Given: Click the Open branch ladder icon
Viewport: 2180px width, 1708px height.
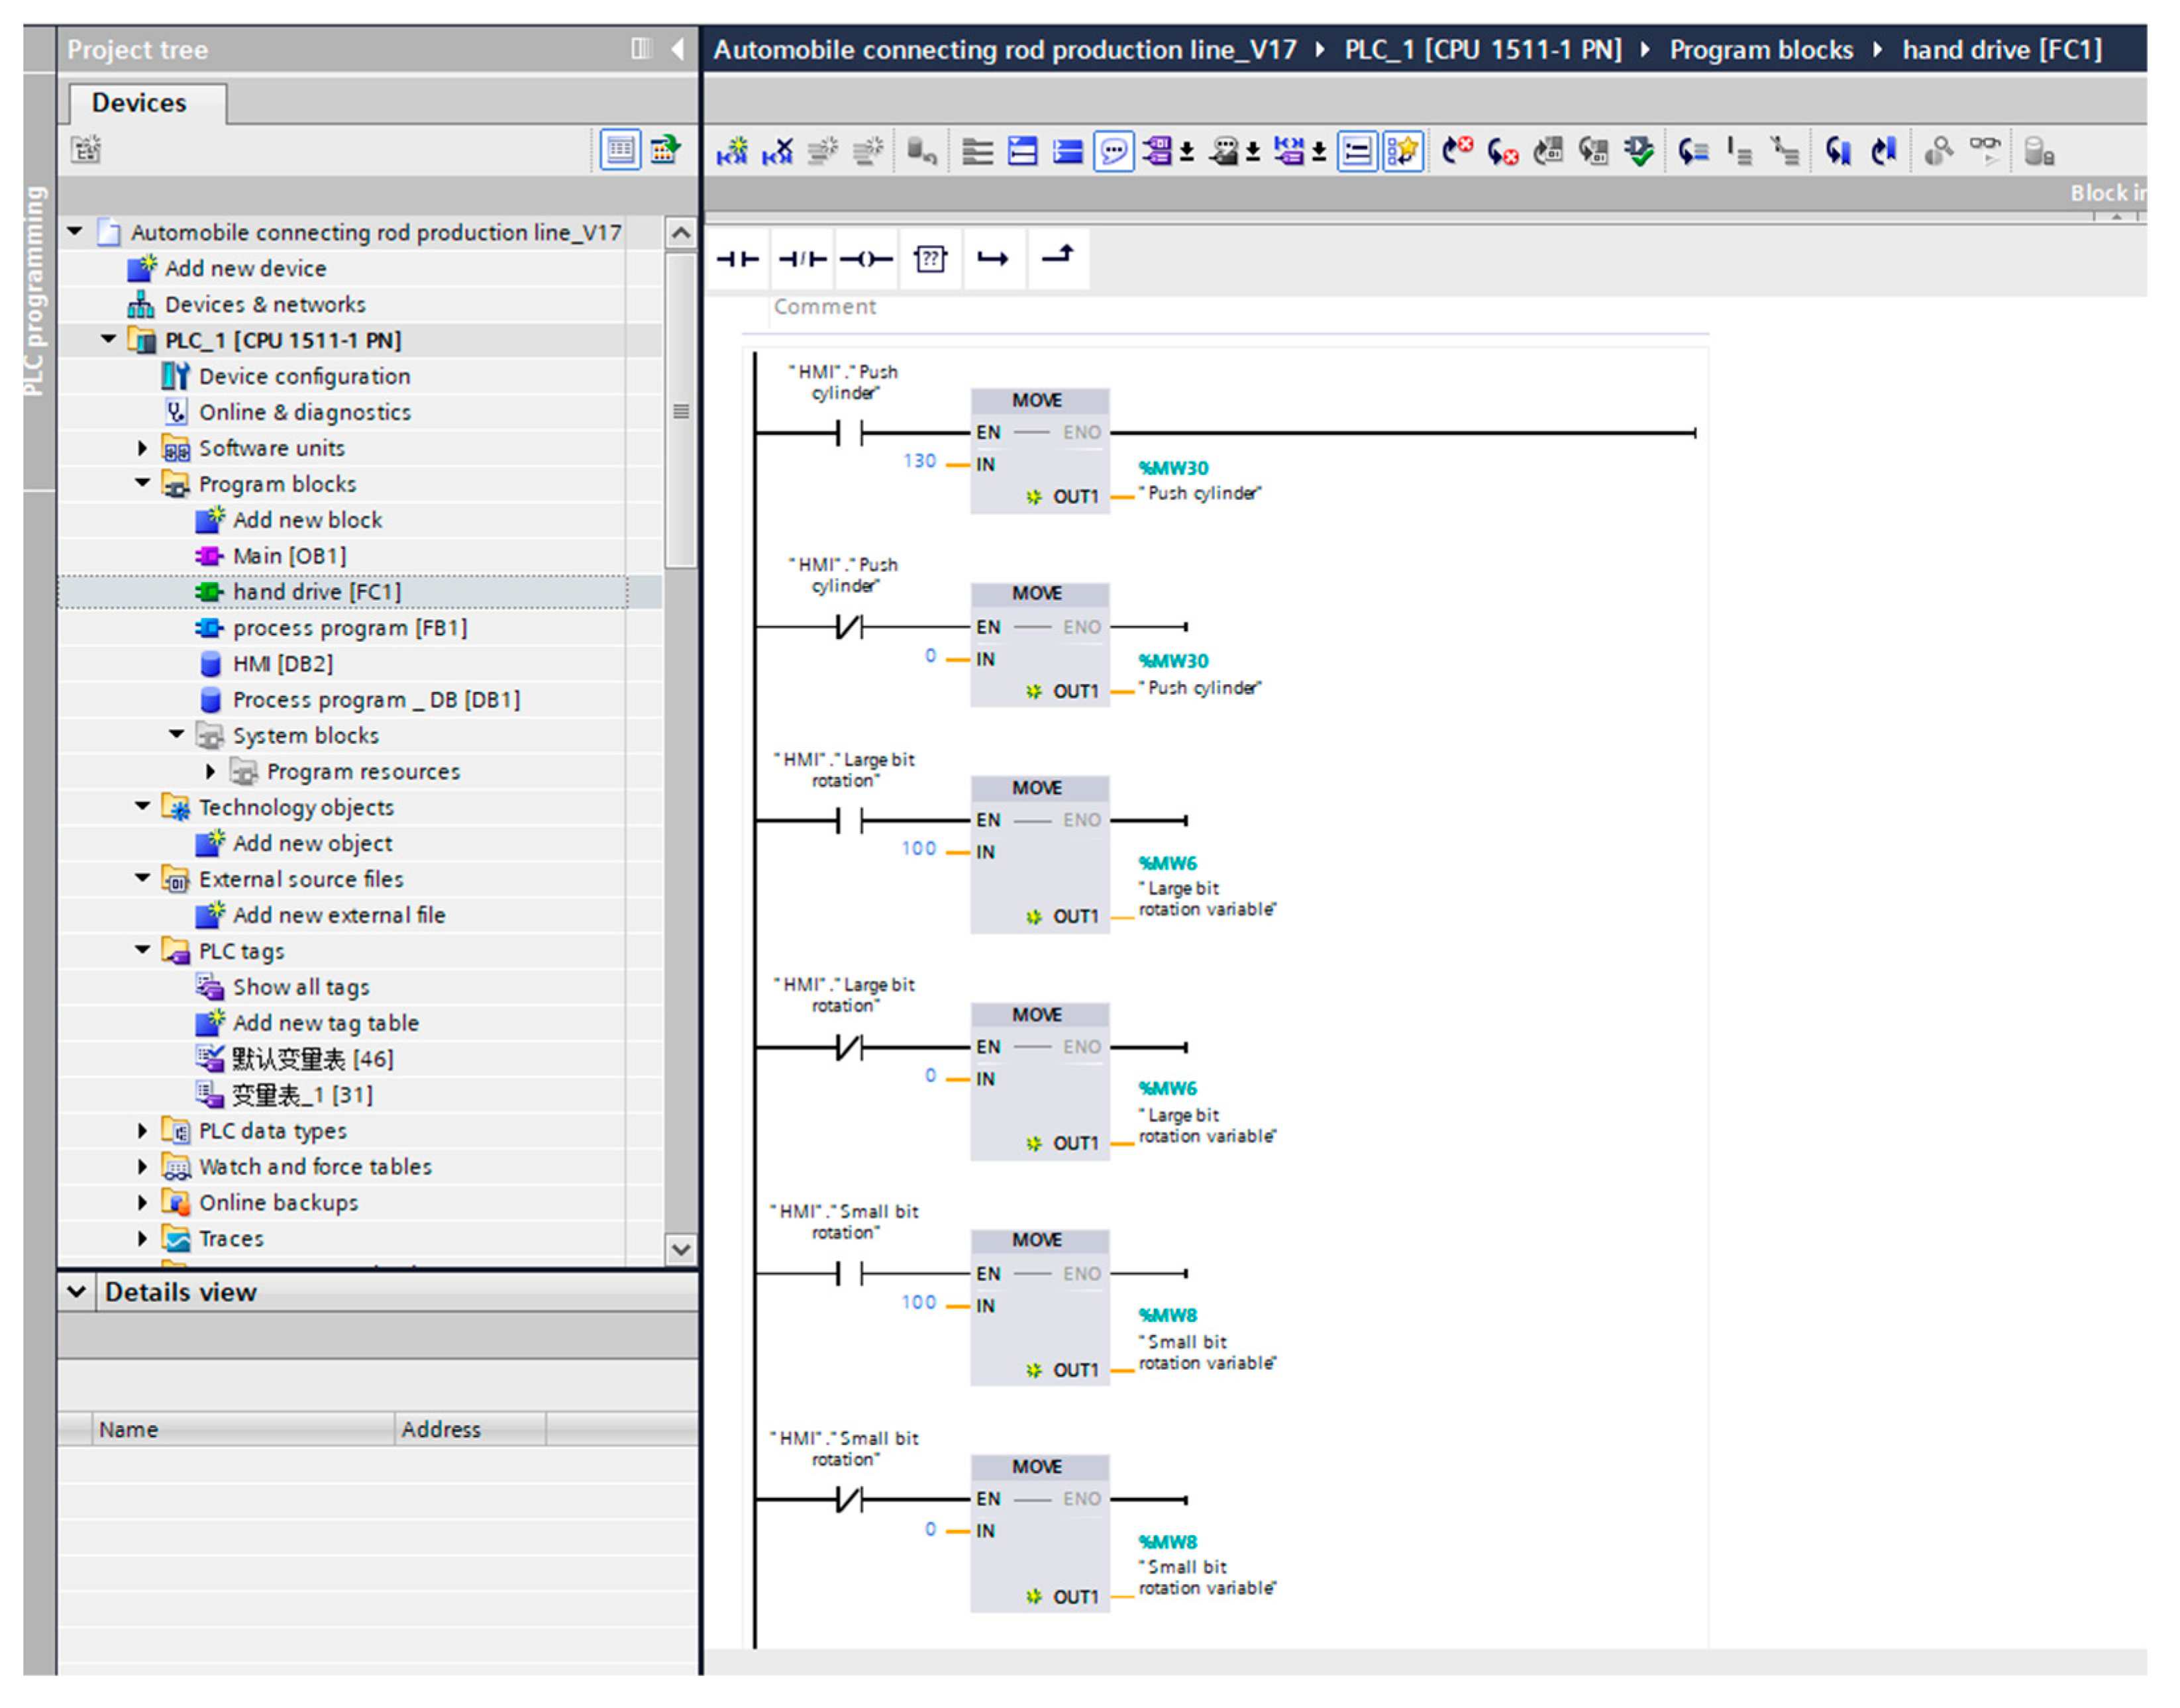Looking at the screenshot, I should coord(992,259).
